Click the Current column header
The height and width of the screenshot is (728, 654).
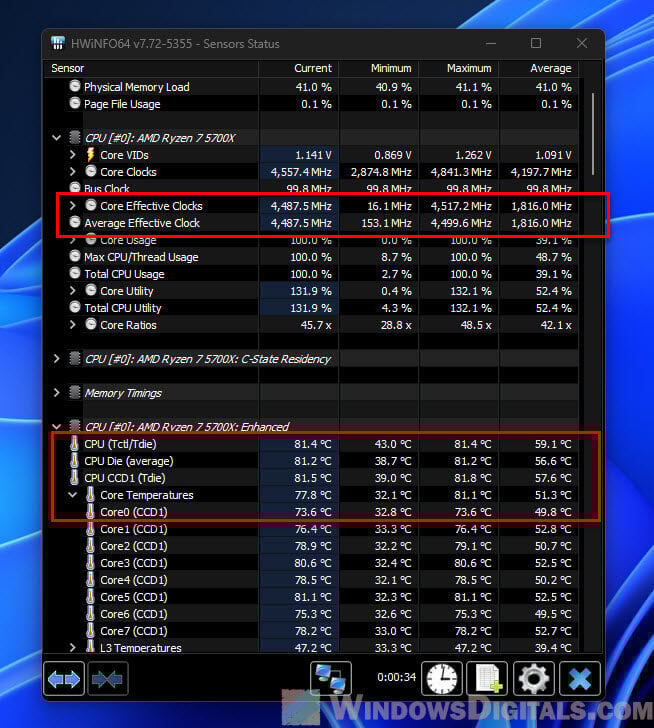(x=299, y=68)
